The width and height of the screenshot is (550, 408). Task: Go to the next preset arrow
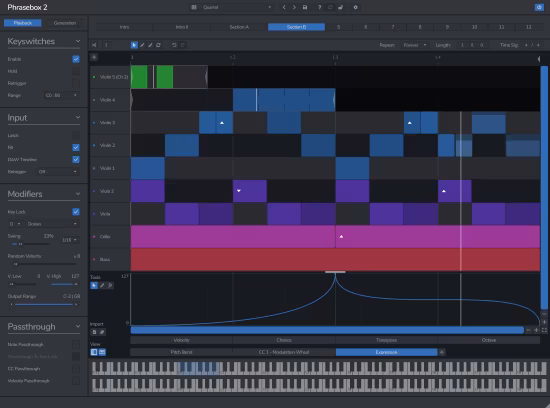(x=294, y=7)
